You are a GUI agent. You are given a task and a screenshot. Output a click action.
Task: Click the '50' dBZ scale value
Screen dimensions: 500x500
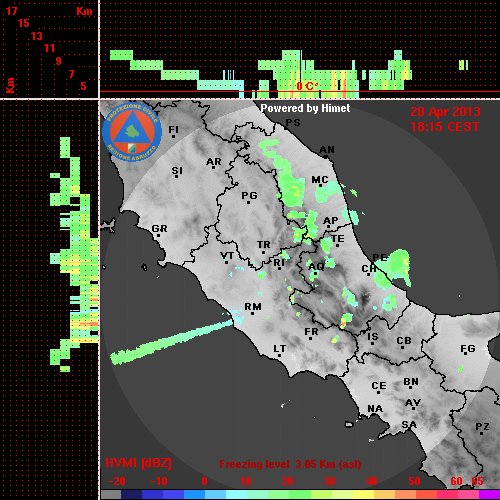click(414, 481)
